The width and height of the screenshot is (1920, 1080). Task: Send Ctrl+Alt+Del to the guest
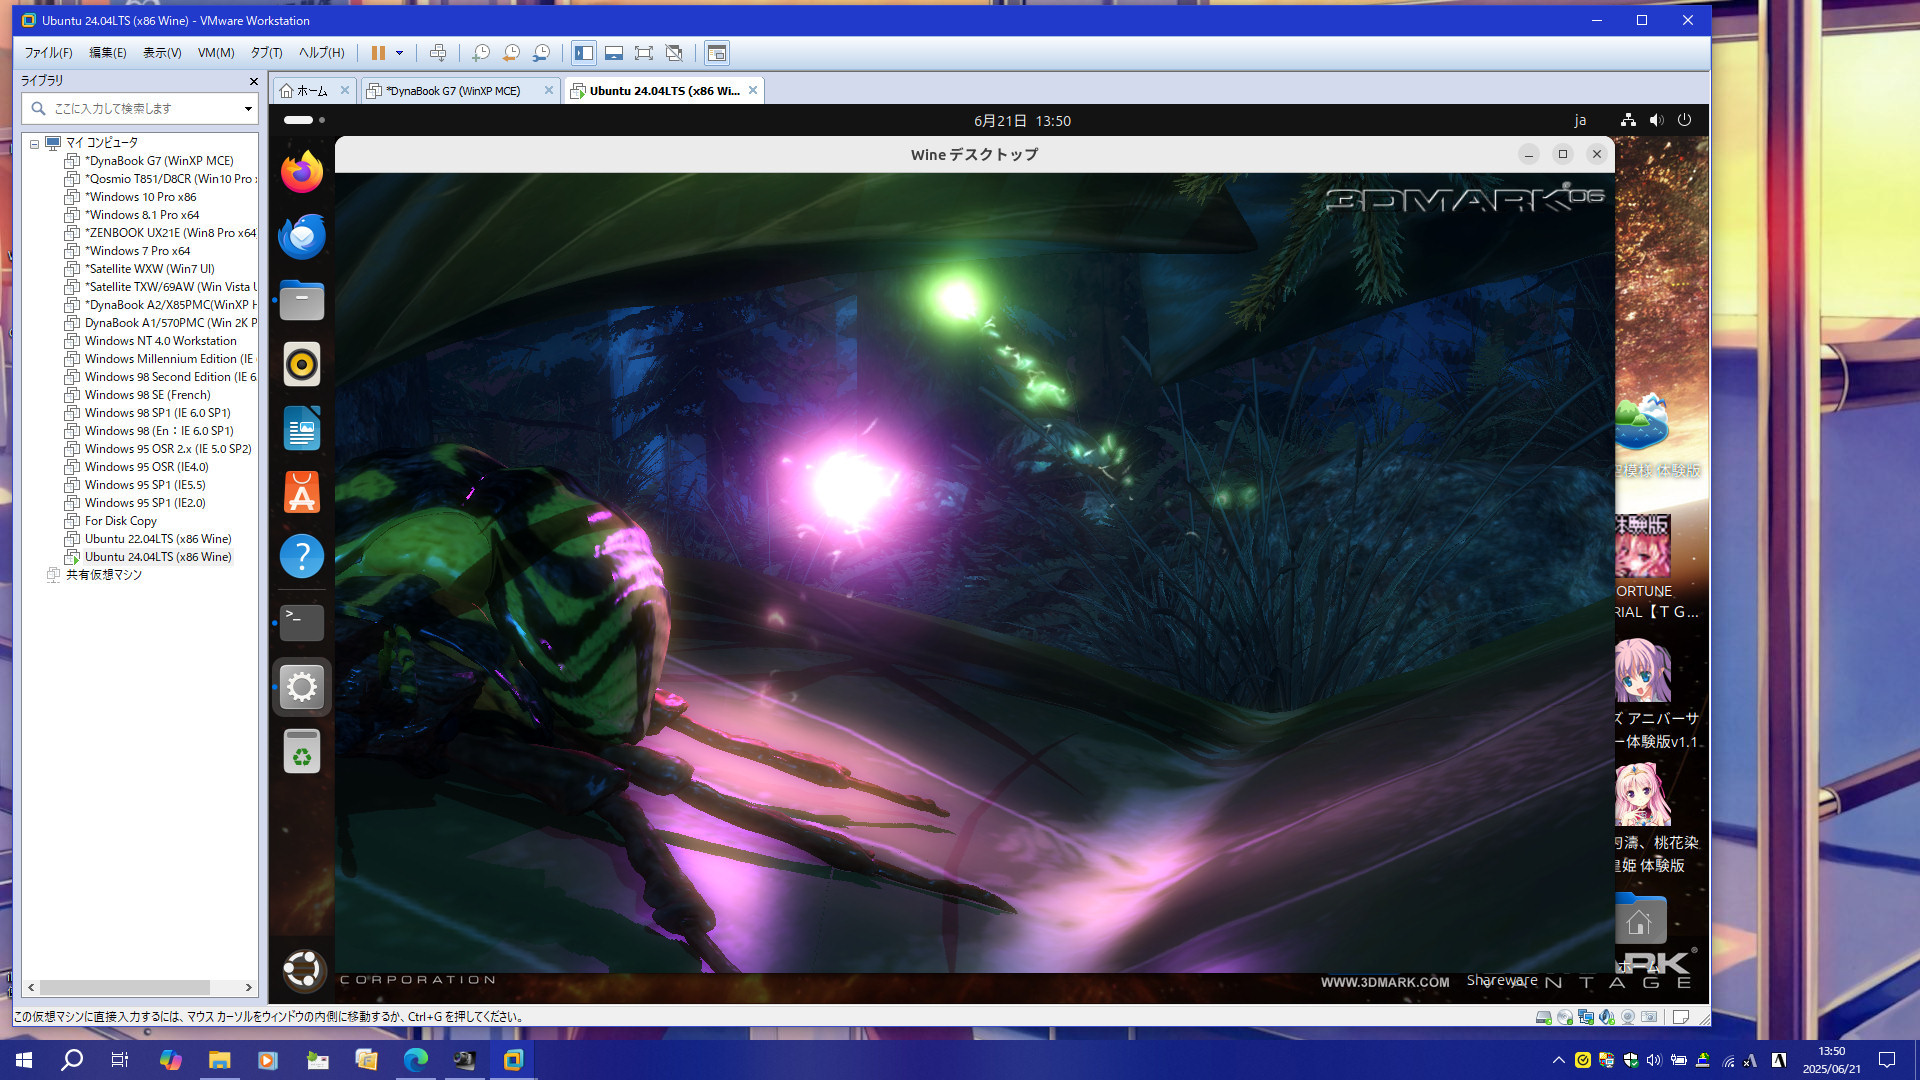437,53
